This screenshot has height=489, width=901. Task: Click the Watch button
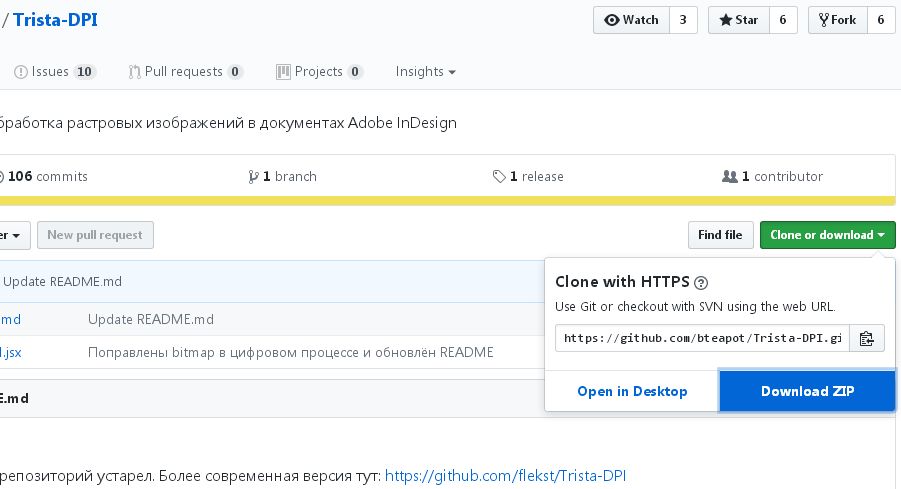point(632,20)
